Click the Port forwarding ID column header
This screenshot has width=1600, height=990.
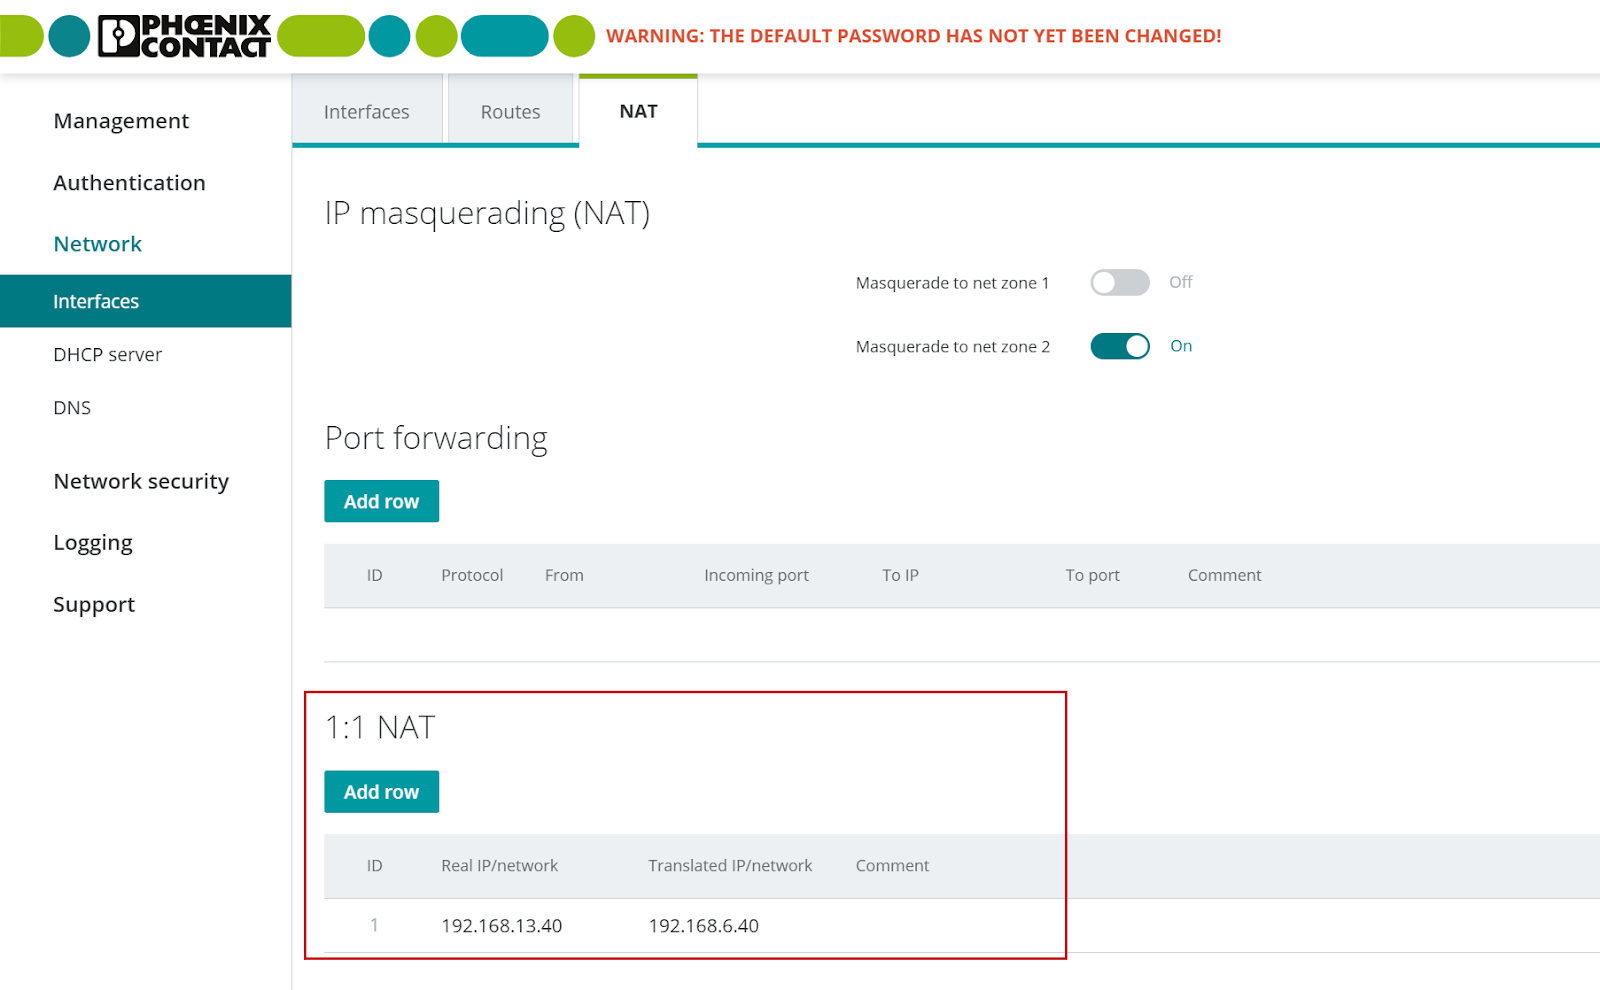(x=374, y=575)
